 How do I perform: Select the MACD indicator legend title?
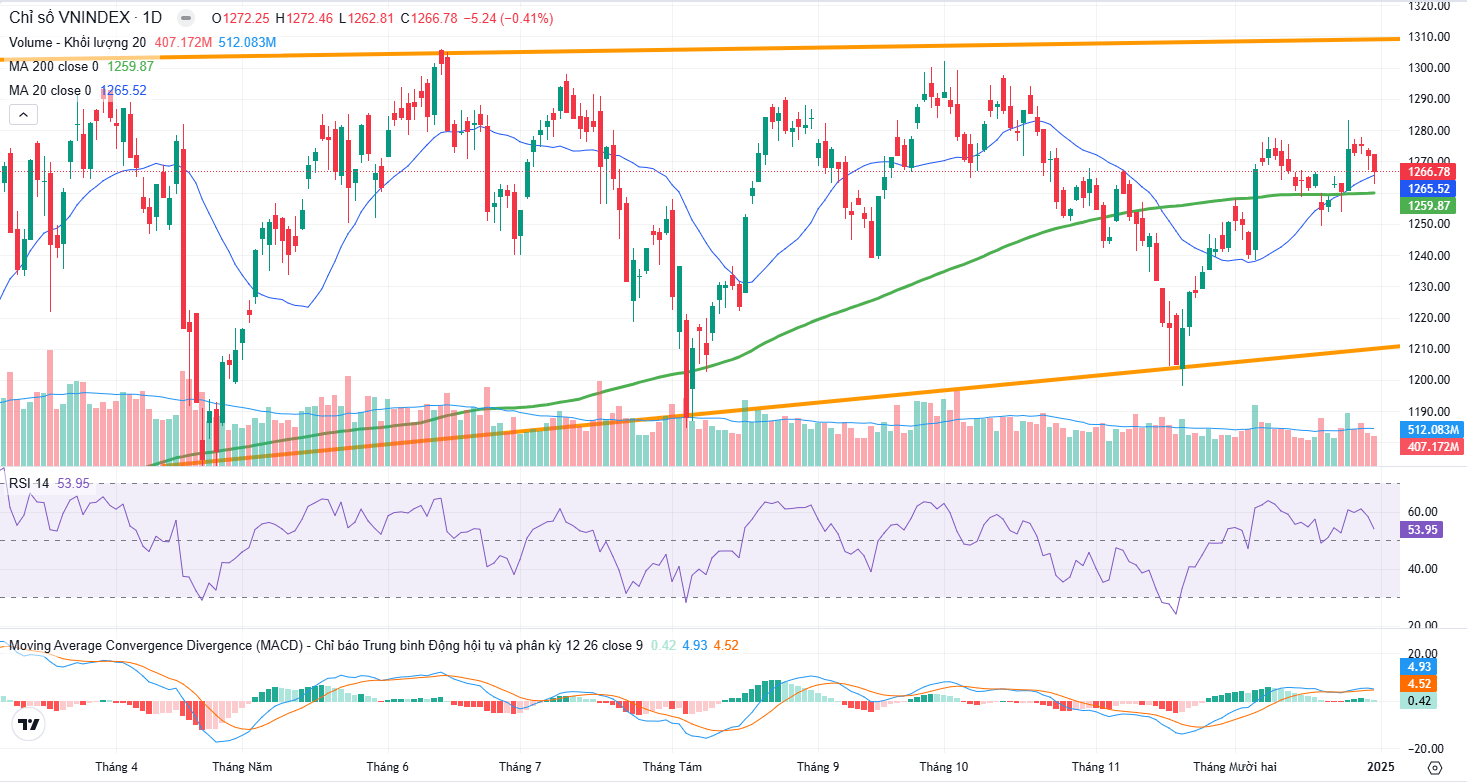click(326, 646)
